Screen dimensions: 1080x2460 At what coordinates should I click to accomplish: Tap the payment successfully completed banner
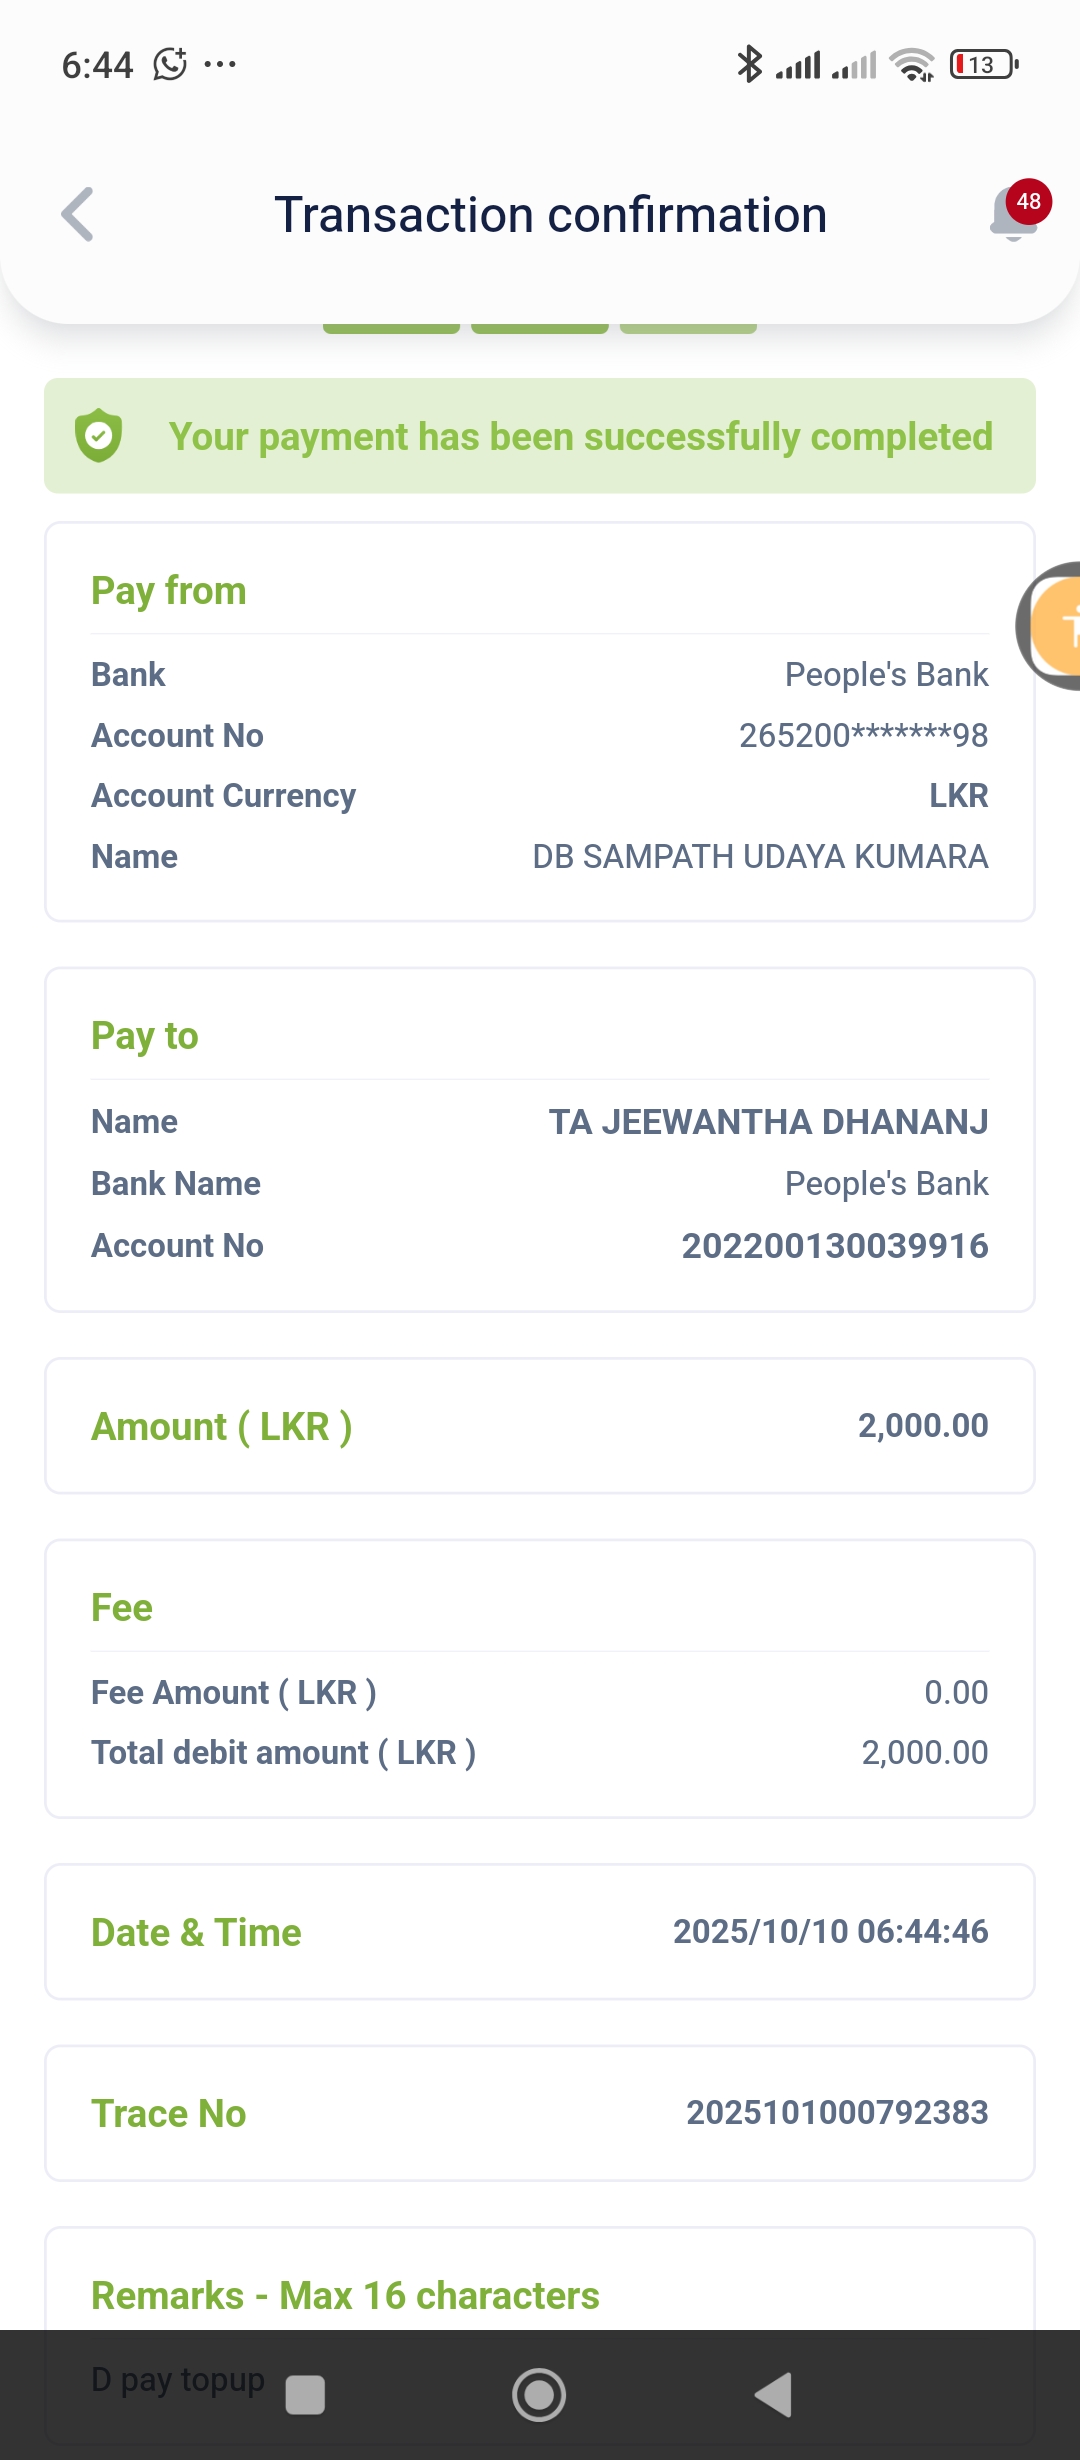(540, 436)
